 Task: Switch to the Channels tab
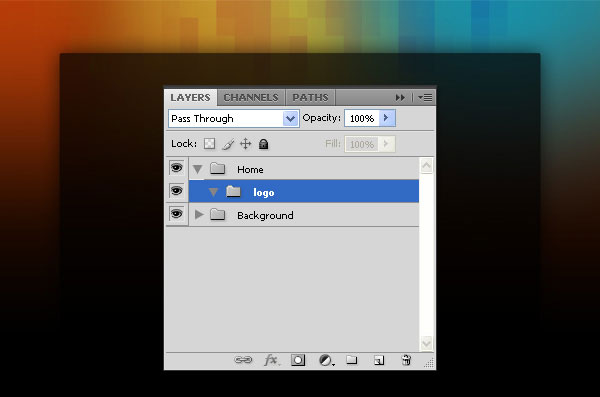(x=251, y=98)
